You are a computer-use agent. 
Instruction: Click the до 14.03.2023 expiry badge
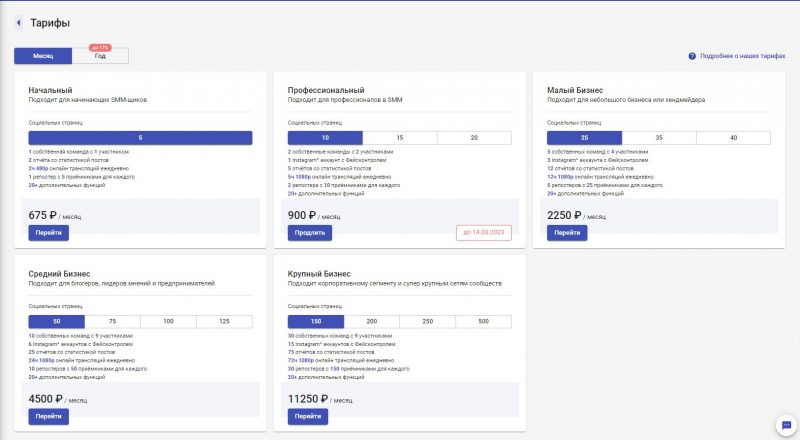coord(482,232)
